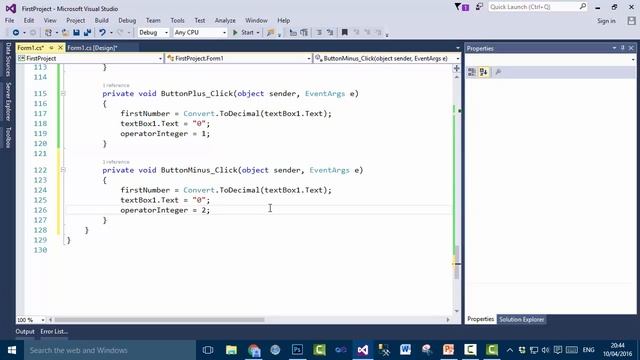Screen dimensions: 640x360
Task: Open the Tools menu
Action: [177, 20]
